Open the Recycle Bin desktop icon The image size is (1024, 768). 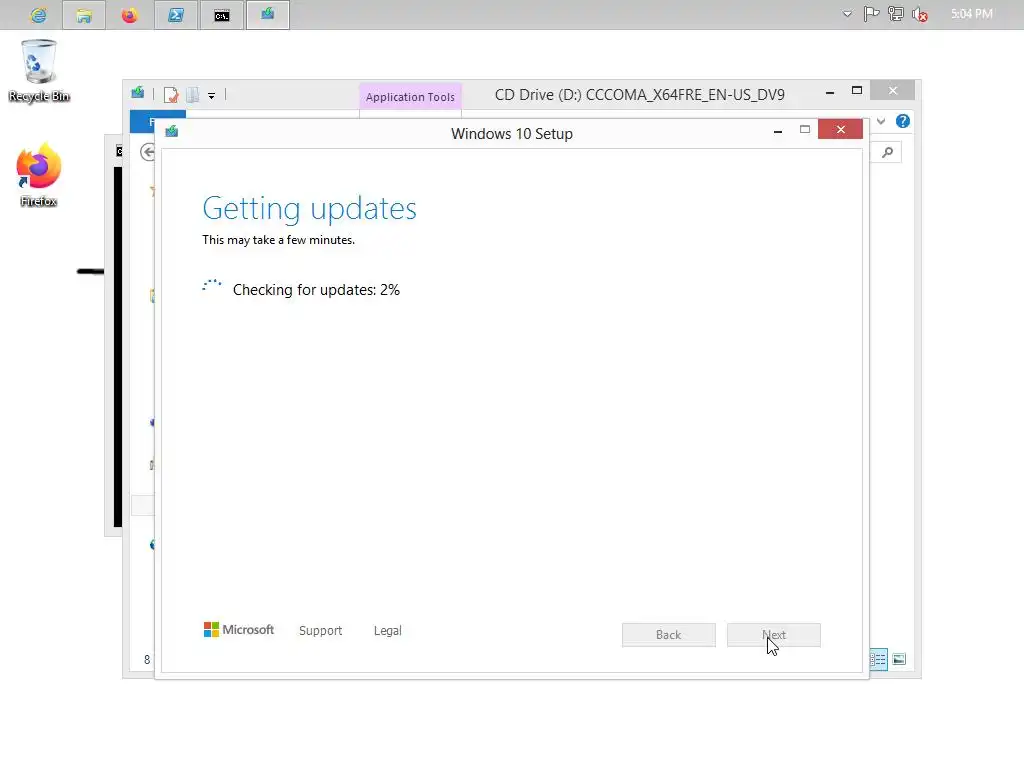click(x=39, y=71)
